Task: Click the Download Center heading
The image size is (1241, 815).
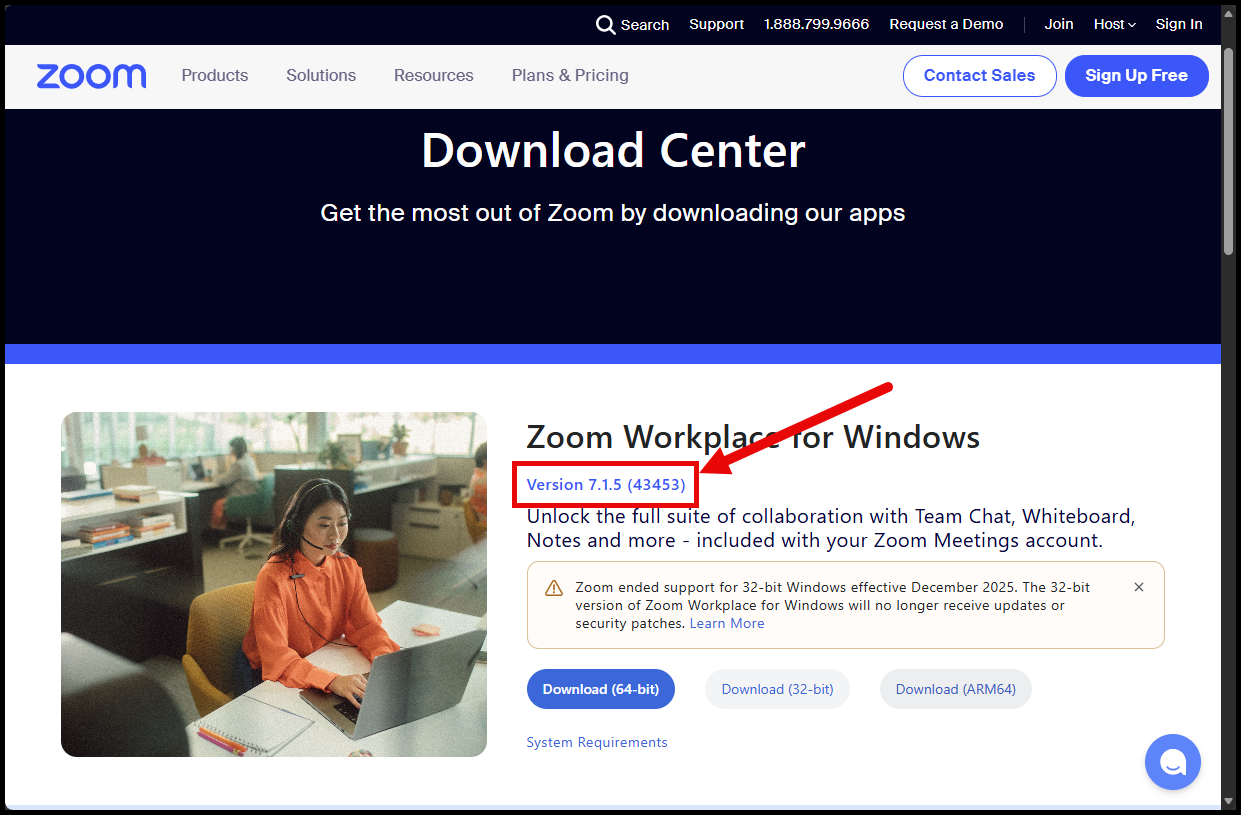Action: [613, 151]
